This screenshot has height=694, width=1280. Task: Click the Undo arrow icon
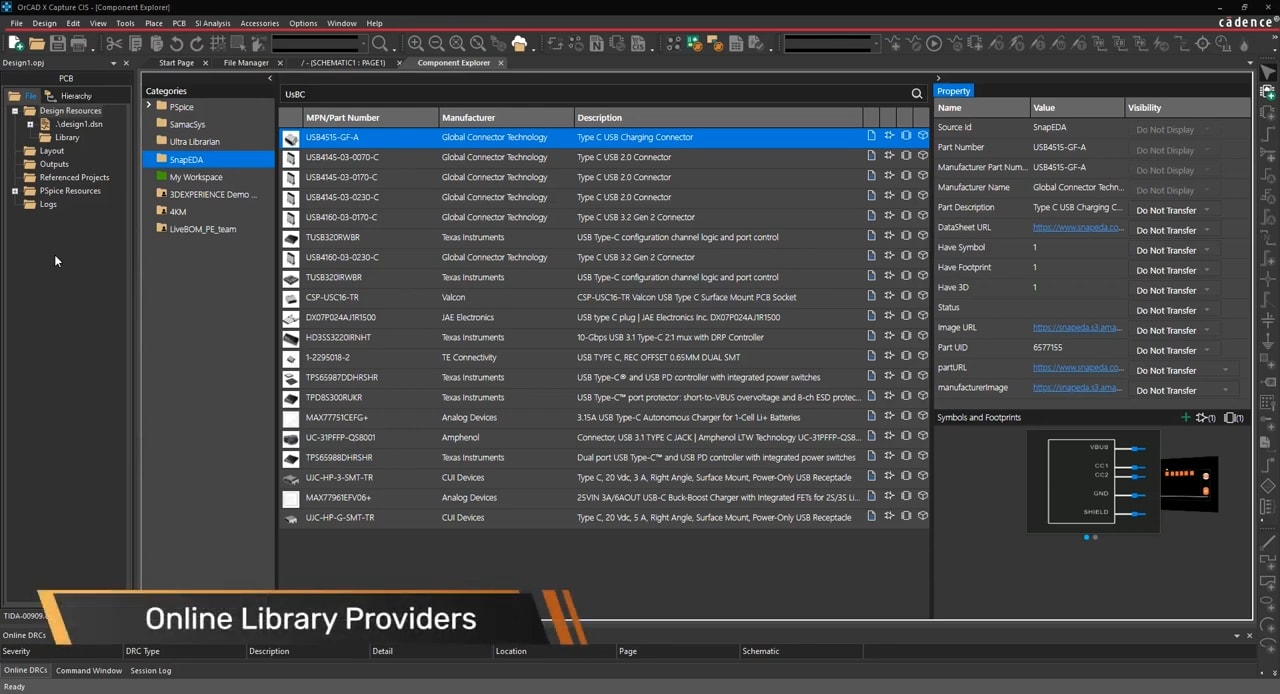tap(177, 43)
